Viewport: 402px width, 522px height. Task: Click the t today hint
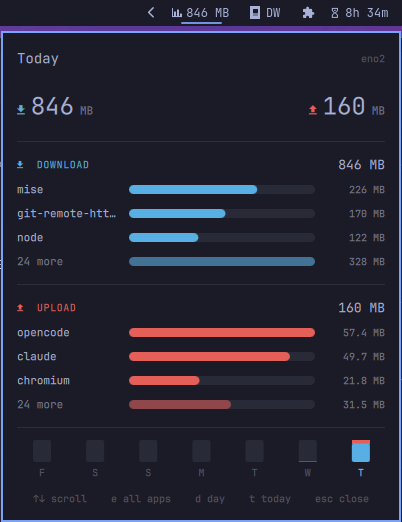(270, 499)
